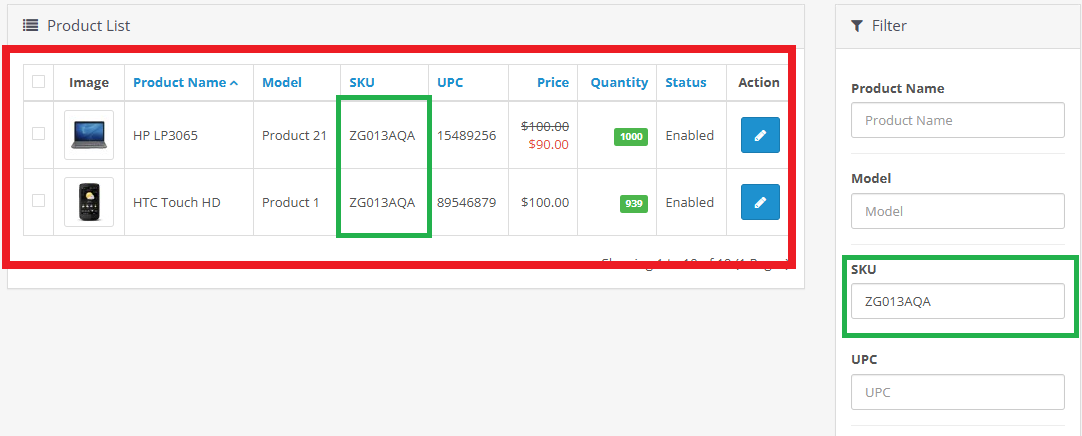Sort the table by UPC column
Screen dimensions: 1082x436
pyautogui.click(x=450, y=82)
